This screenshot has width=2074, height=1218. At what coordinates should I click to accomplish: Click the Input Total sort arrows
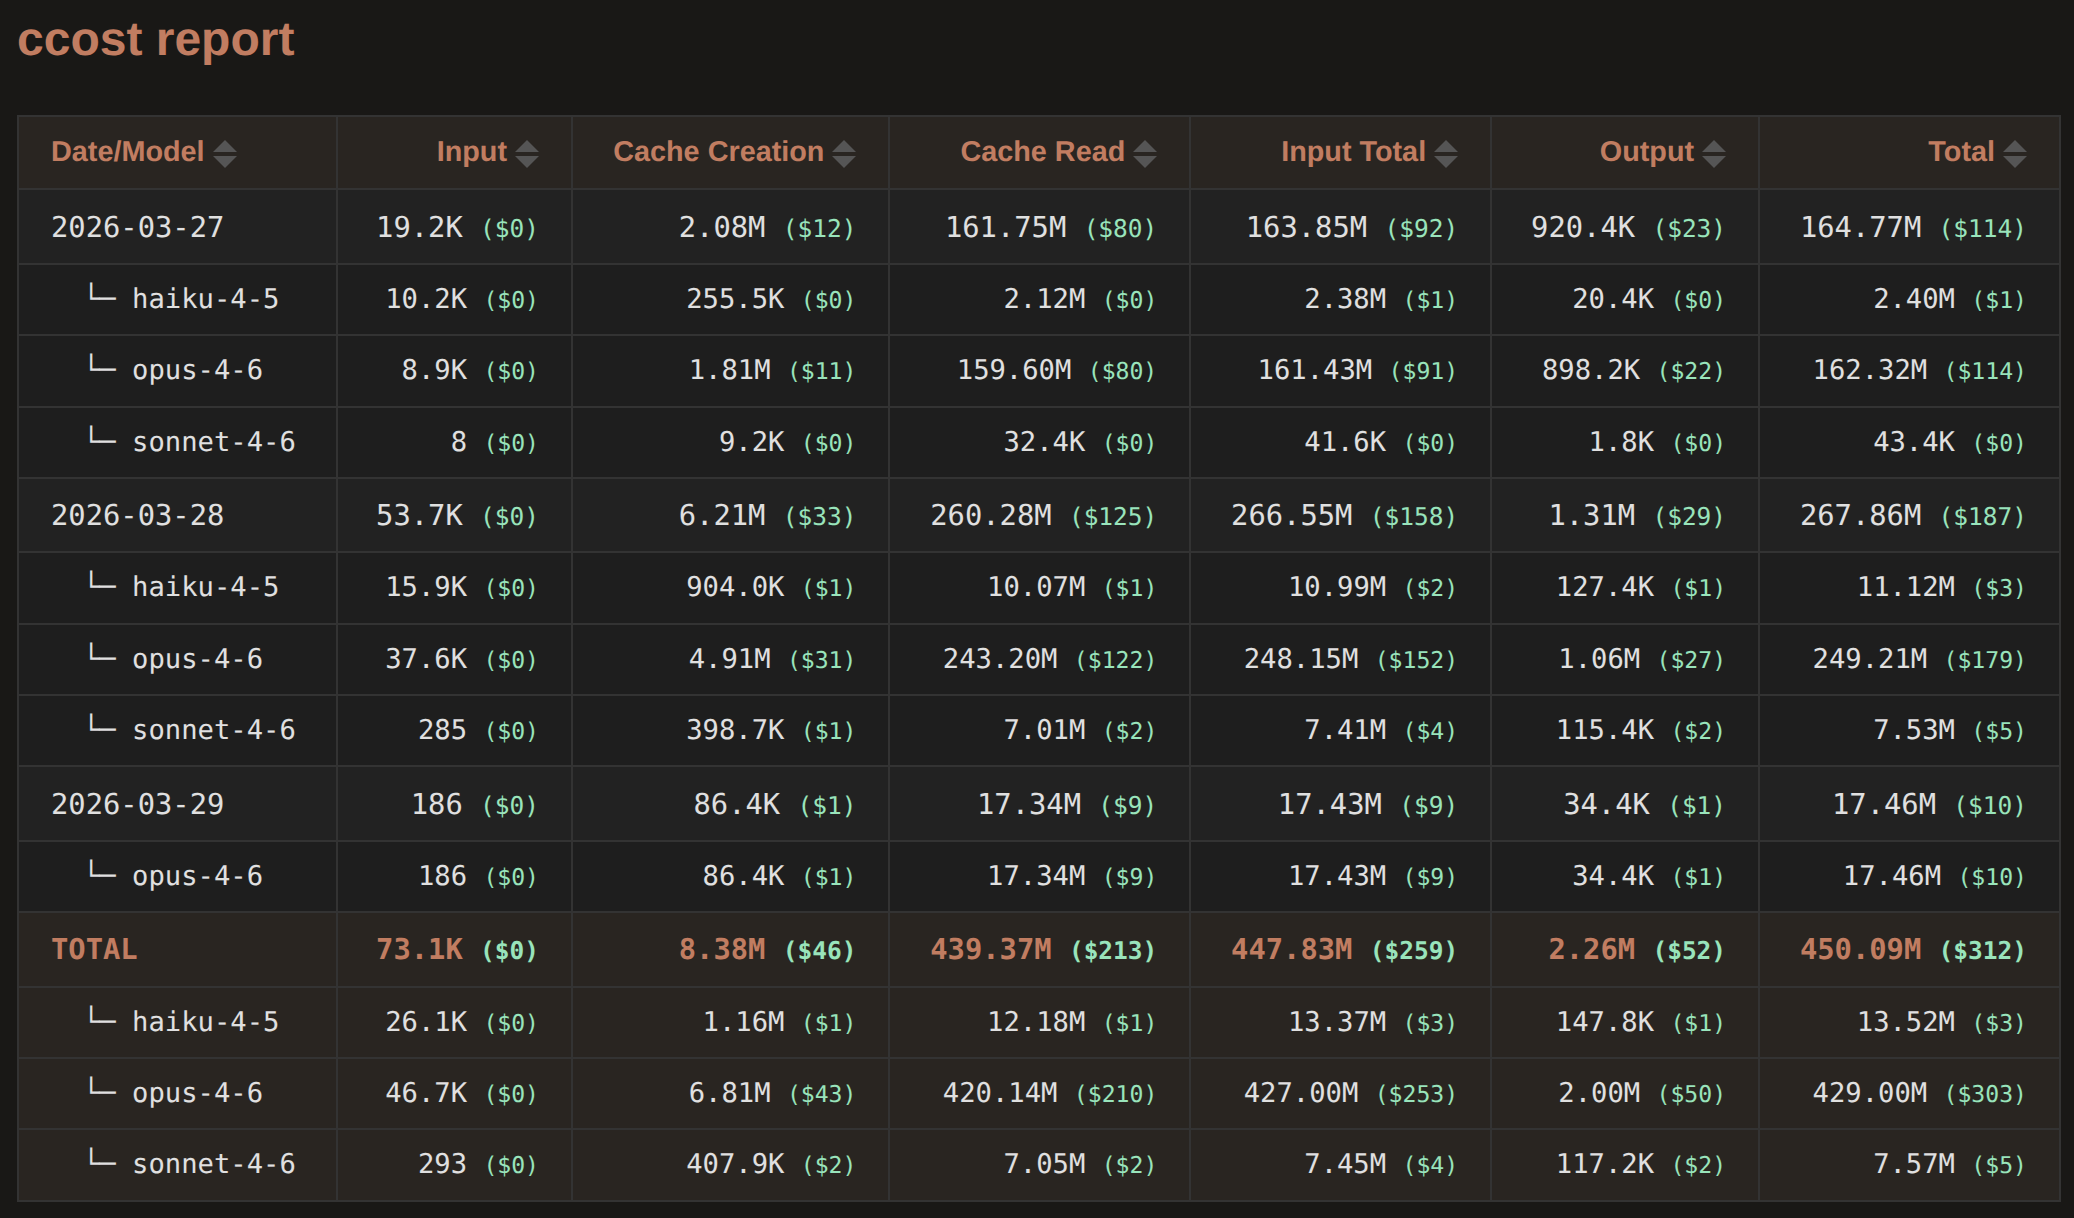click(1446, 153)
